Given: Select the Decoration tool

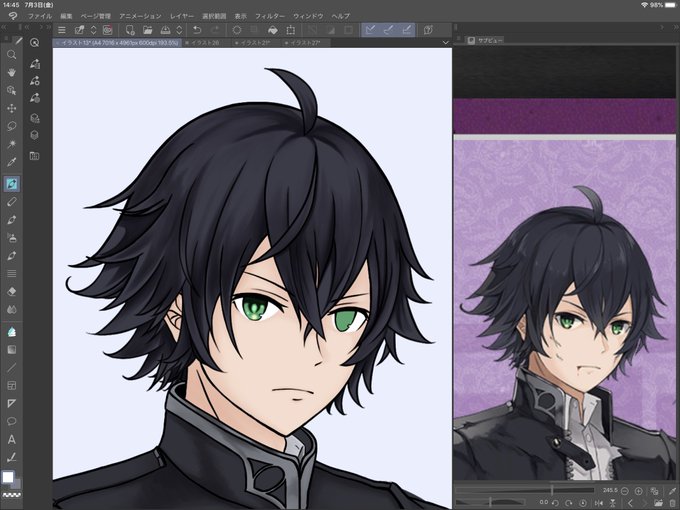Looking at the screenshot, I should click(12, 256).
